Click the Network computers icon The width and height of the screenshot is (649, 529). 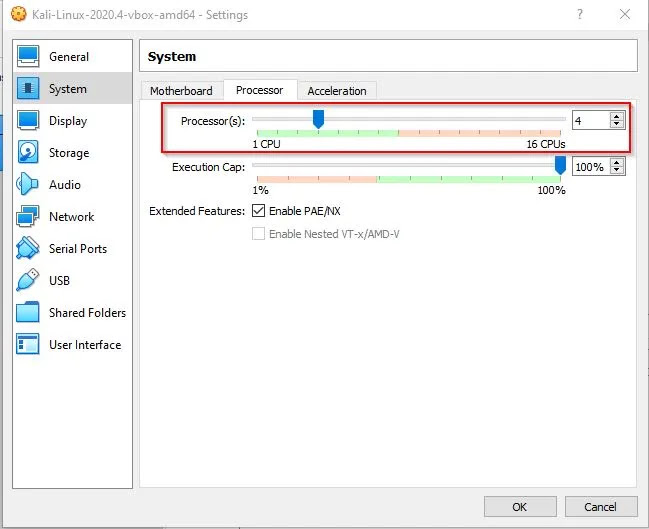click(x=28, y=216)
